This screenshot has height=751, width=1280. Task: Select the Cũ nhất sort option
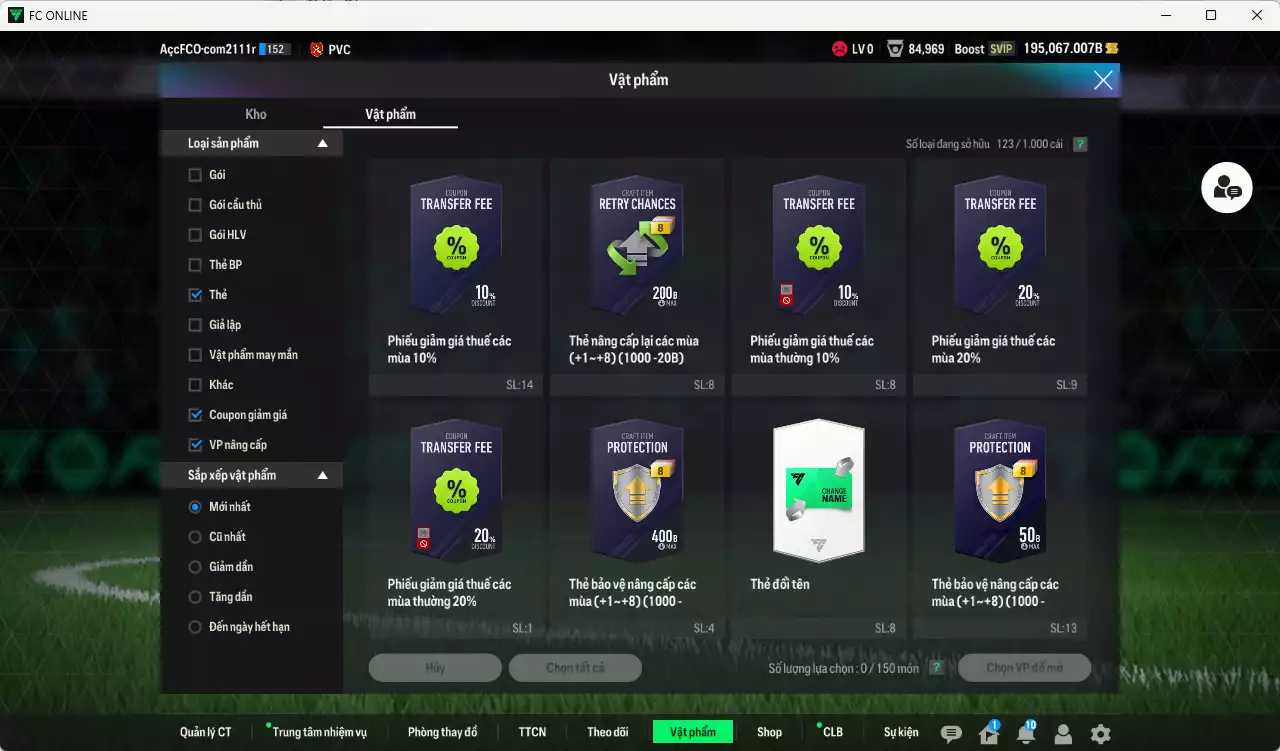click(x=195, y=537)
